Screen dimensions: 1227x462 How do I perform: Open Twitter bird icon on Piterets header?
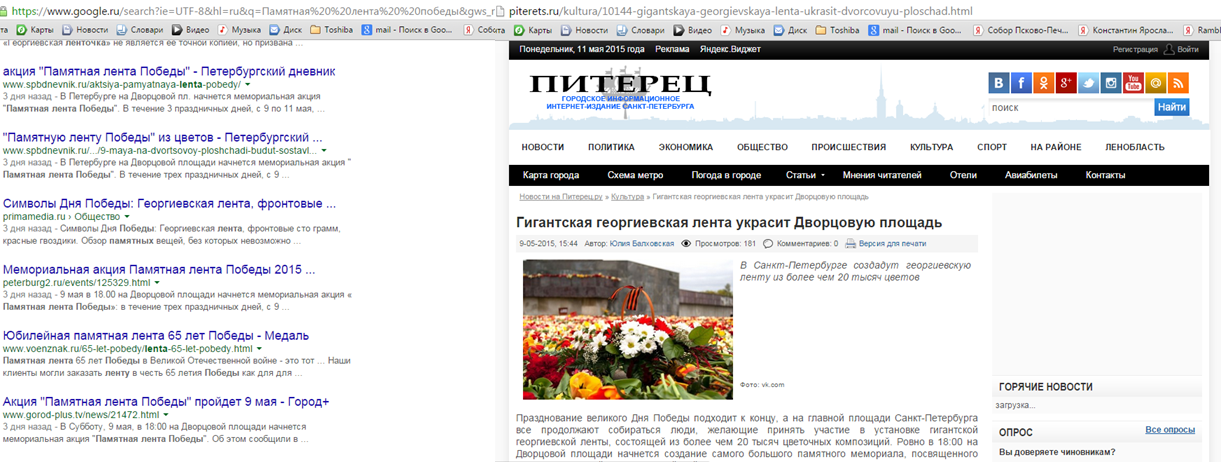pyautogui.click(x=1088, y=83)
